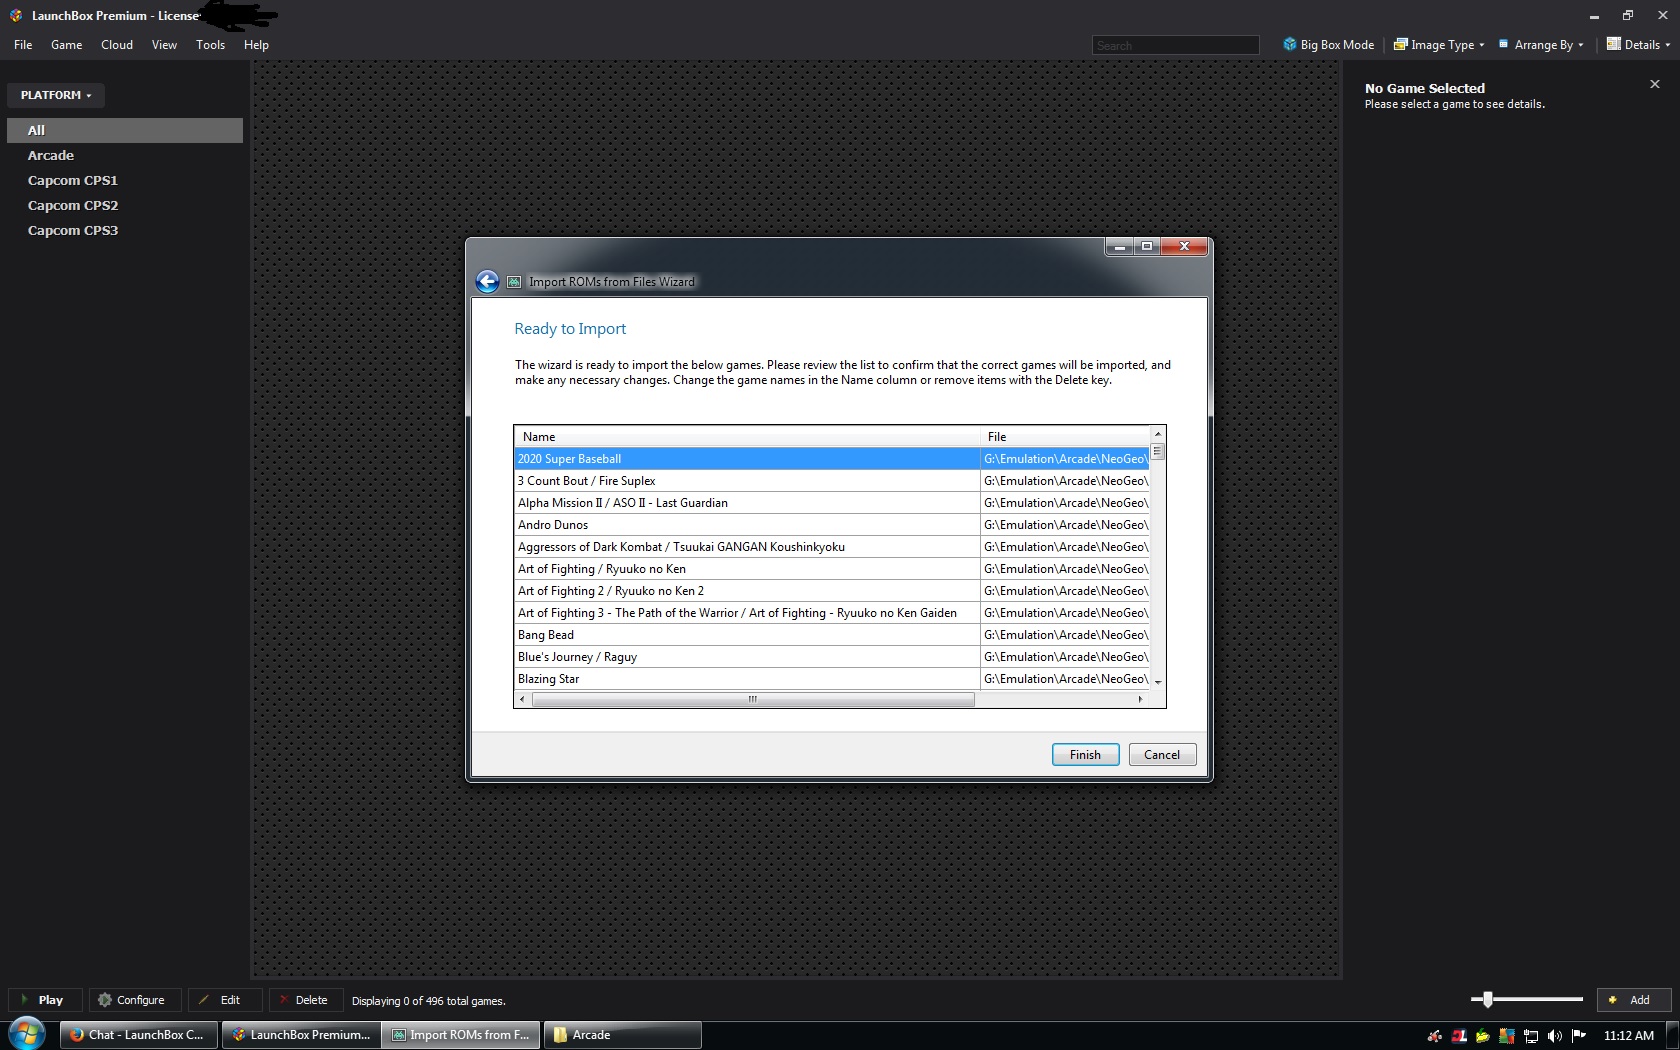
Task: Expand the PLATFORM dropdown in sidebar
Action: tap(56, 95)
